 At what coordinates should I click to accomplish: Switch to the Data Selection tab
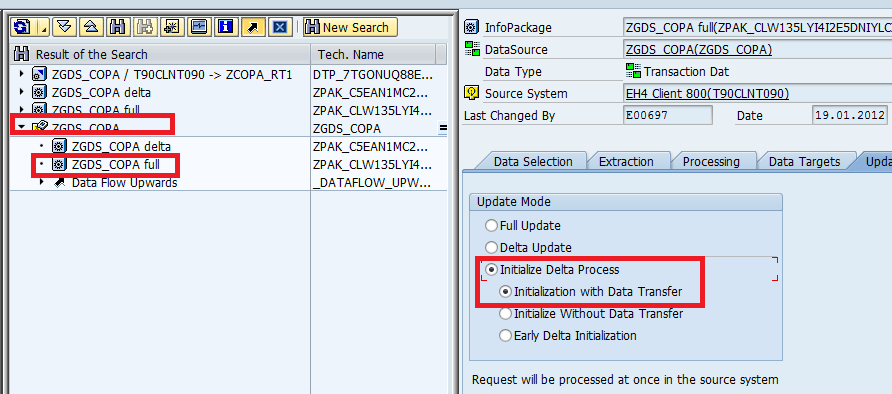tap(533, 161)
